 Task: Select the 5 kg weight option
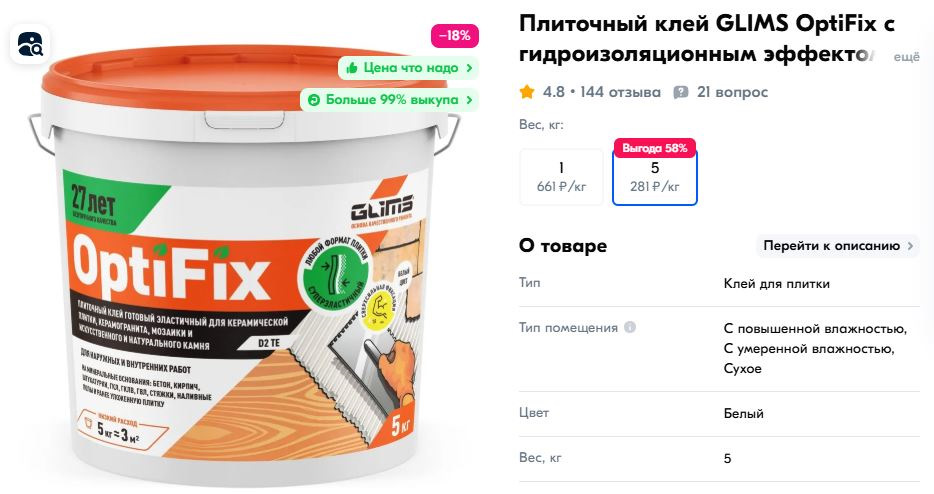click(655, 177)
